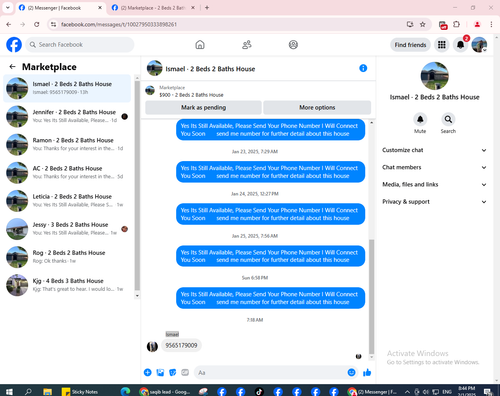This screenshot has height=396, width=500.
Task: Open chat with Jessy - 3 Beds 2 Baths House
Action: tap(67, 229)
